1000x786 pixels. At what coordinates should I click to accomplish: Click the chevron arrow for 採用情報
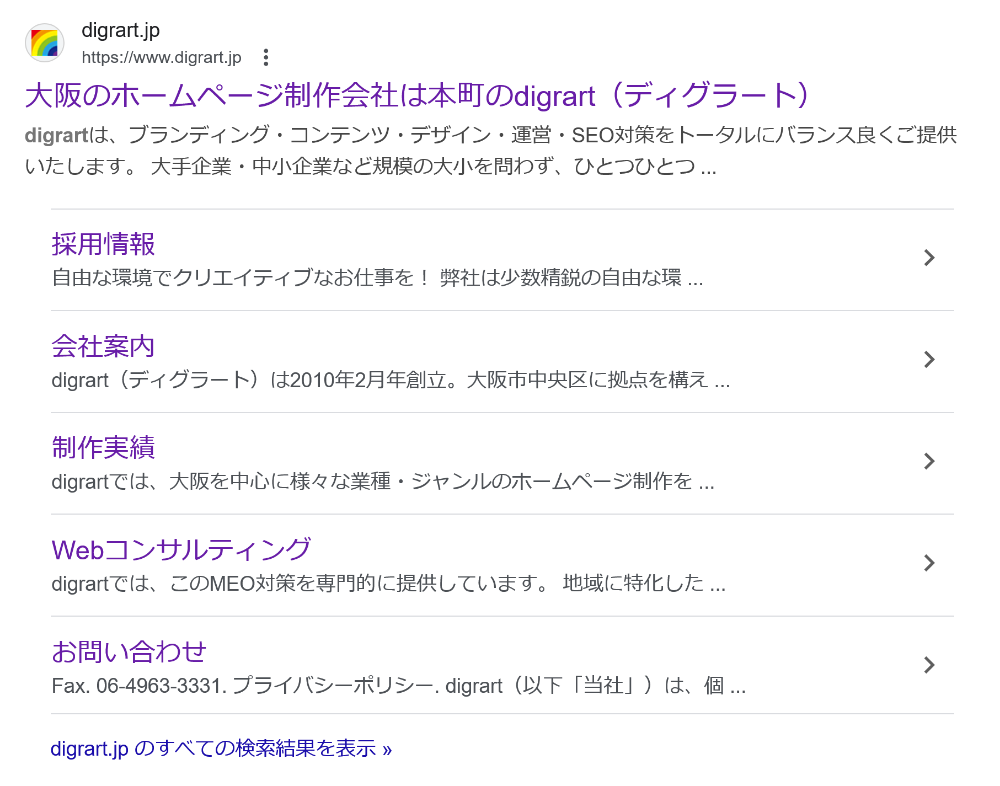[x=929, y=258]
